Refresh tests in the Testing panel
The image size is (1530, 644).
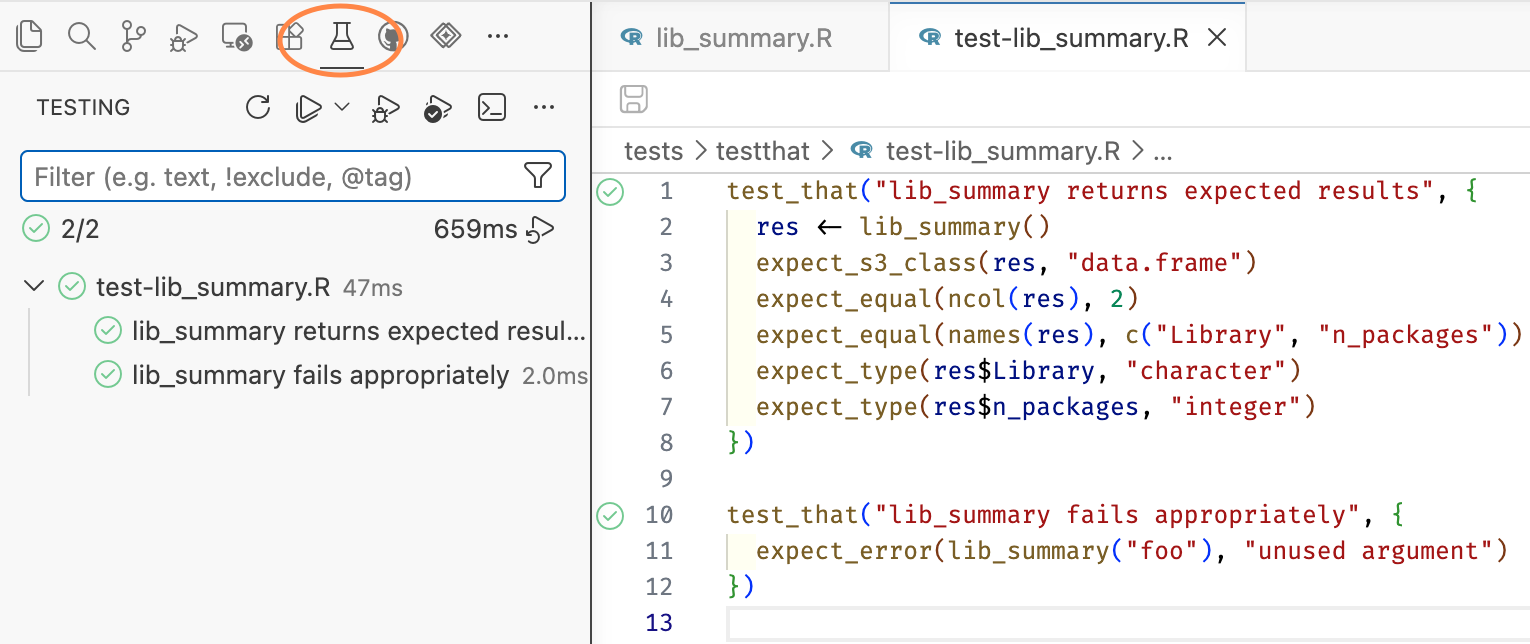[258, 107]
